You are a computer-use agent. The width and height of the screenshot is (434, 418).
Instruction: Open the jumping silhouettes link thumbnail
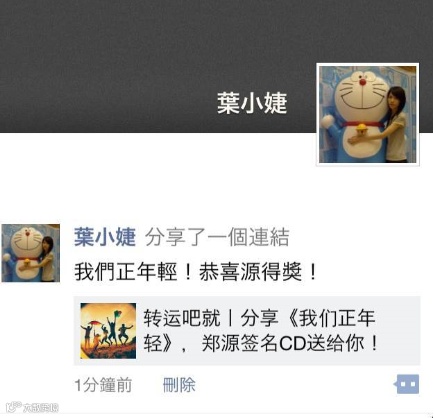pyautogui.click(x=108, y=331)
